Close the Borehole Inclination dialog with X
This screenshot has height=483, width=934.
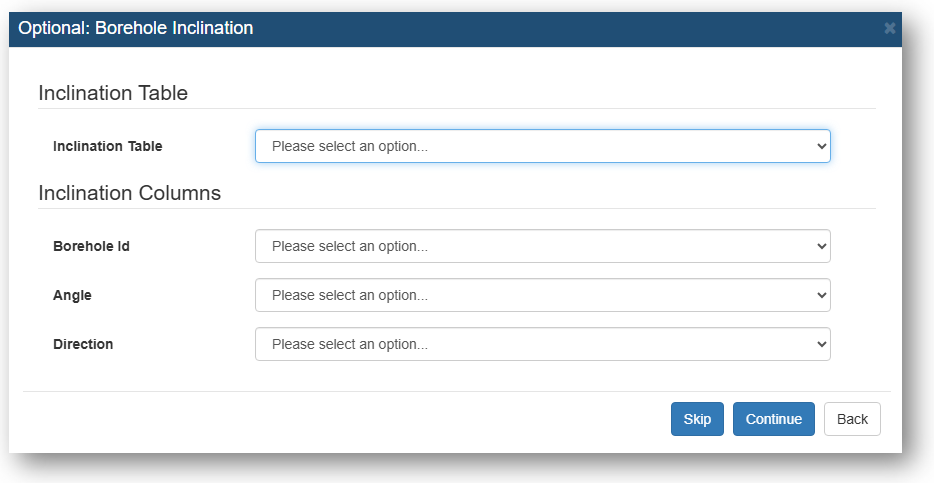[889, 28]
